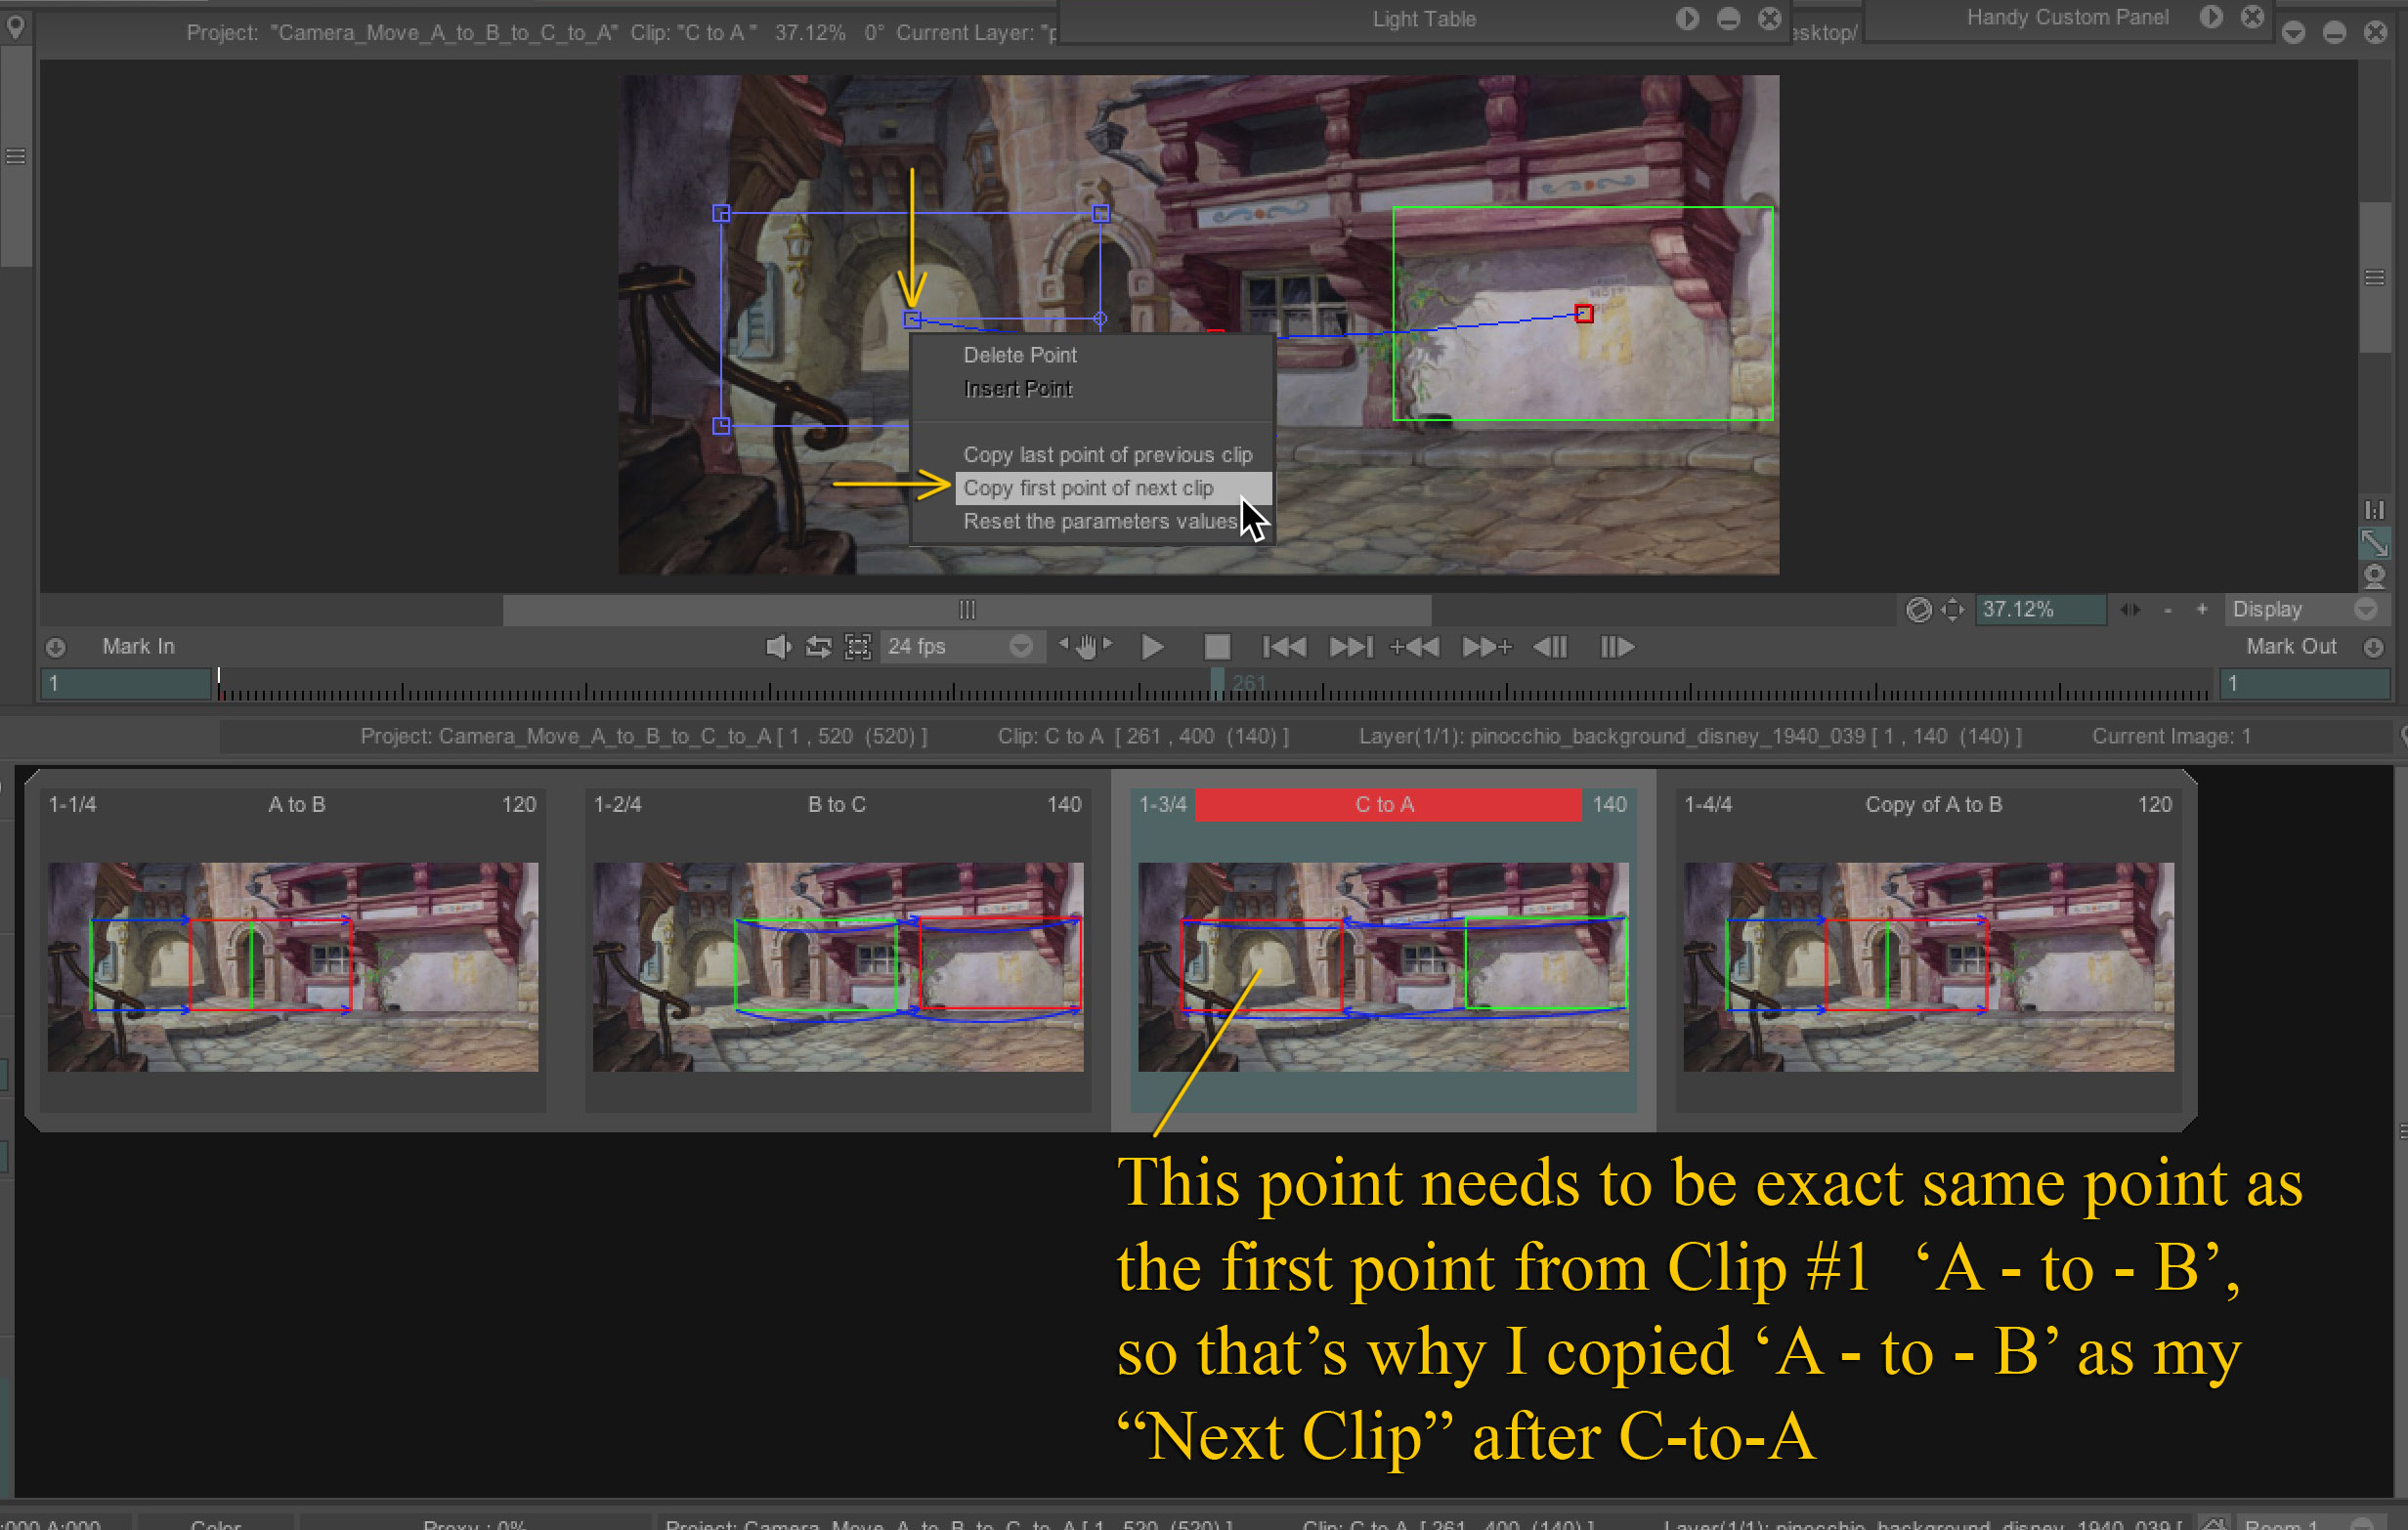Toggle loop playback icon

pos(818,647)
